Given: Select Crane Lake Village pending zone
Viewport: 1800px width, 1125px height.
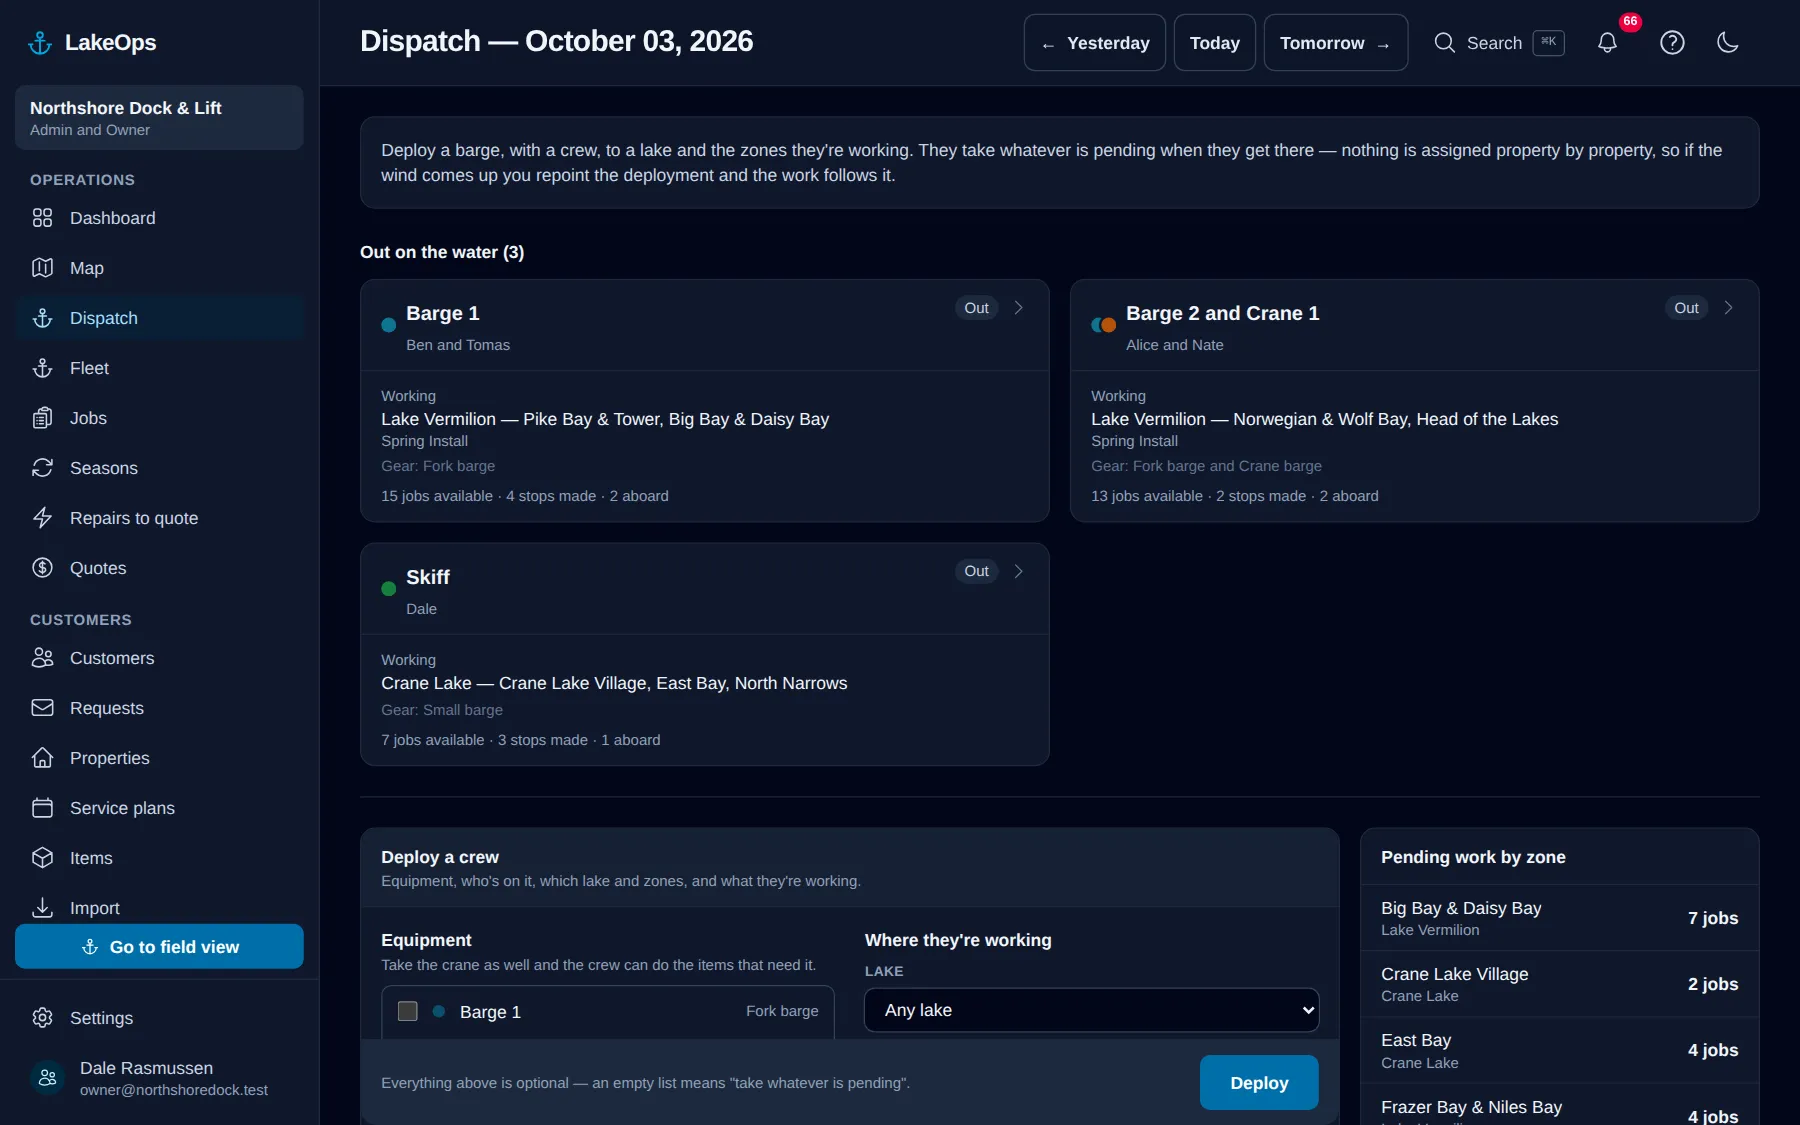Looking at the screenshot, I should coord(1560,984).
